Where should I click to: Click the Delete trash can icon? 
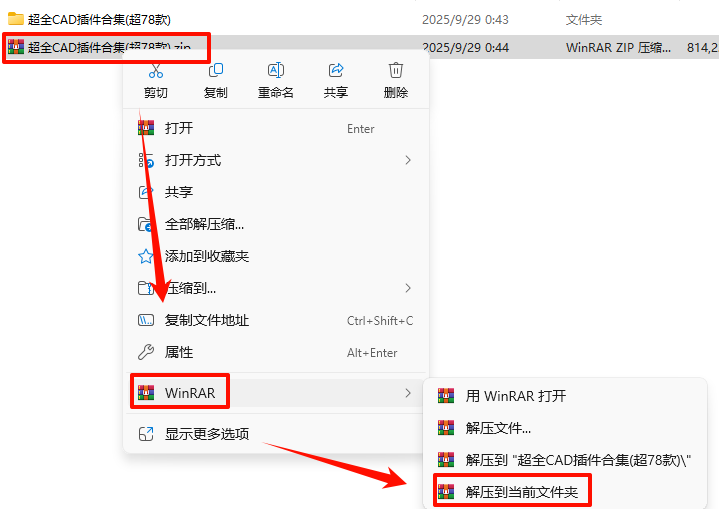(396, 70)
